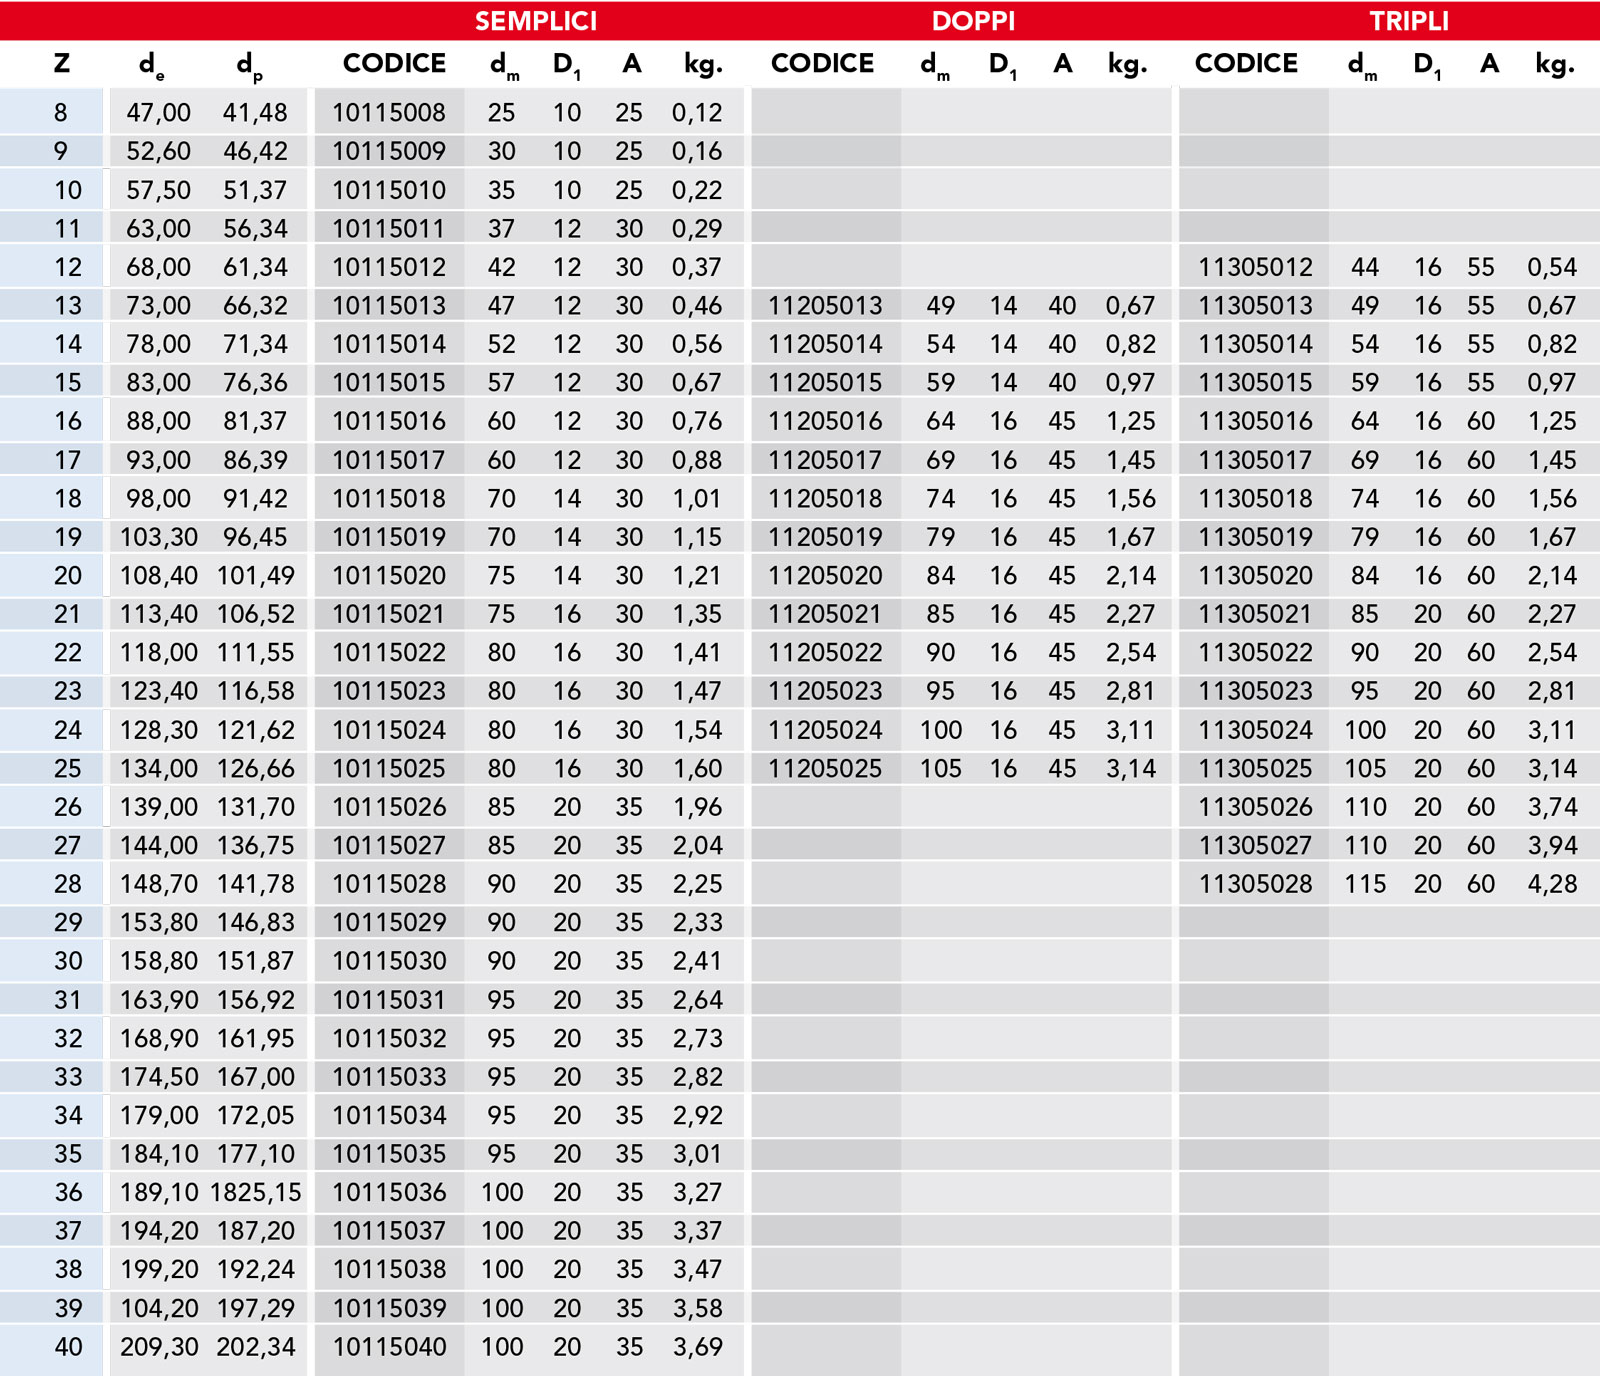This screenshot has height=1376, width=1600.
Task: Choose product code 10115026
Action: (x=389, y=807)
